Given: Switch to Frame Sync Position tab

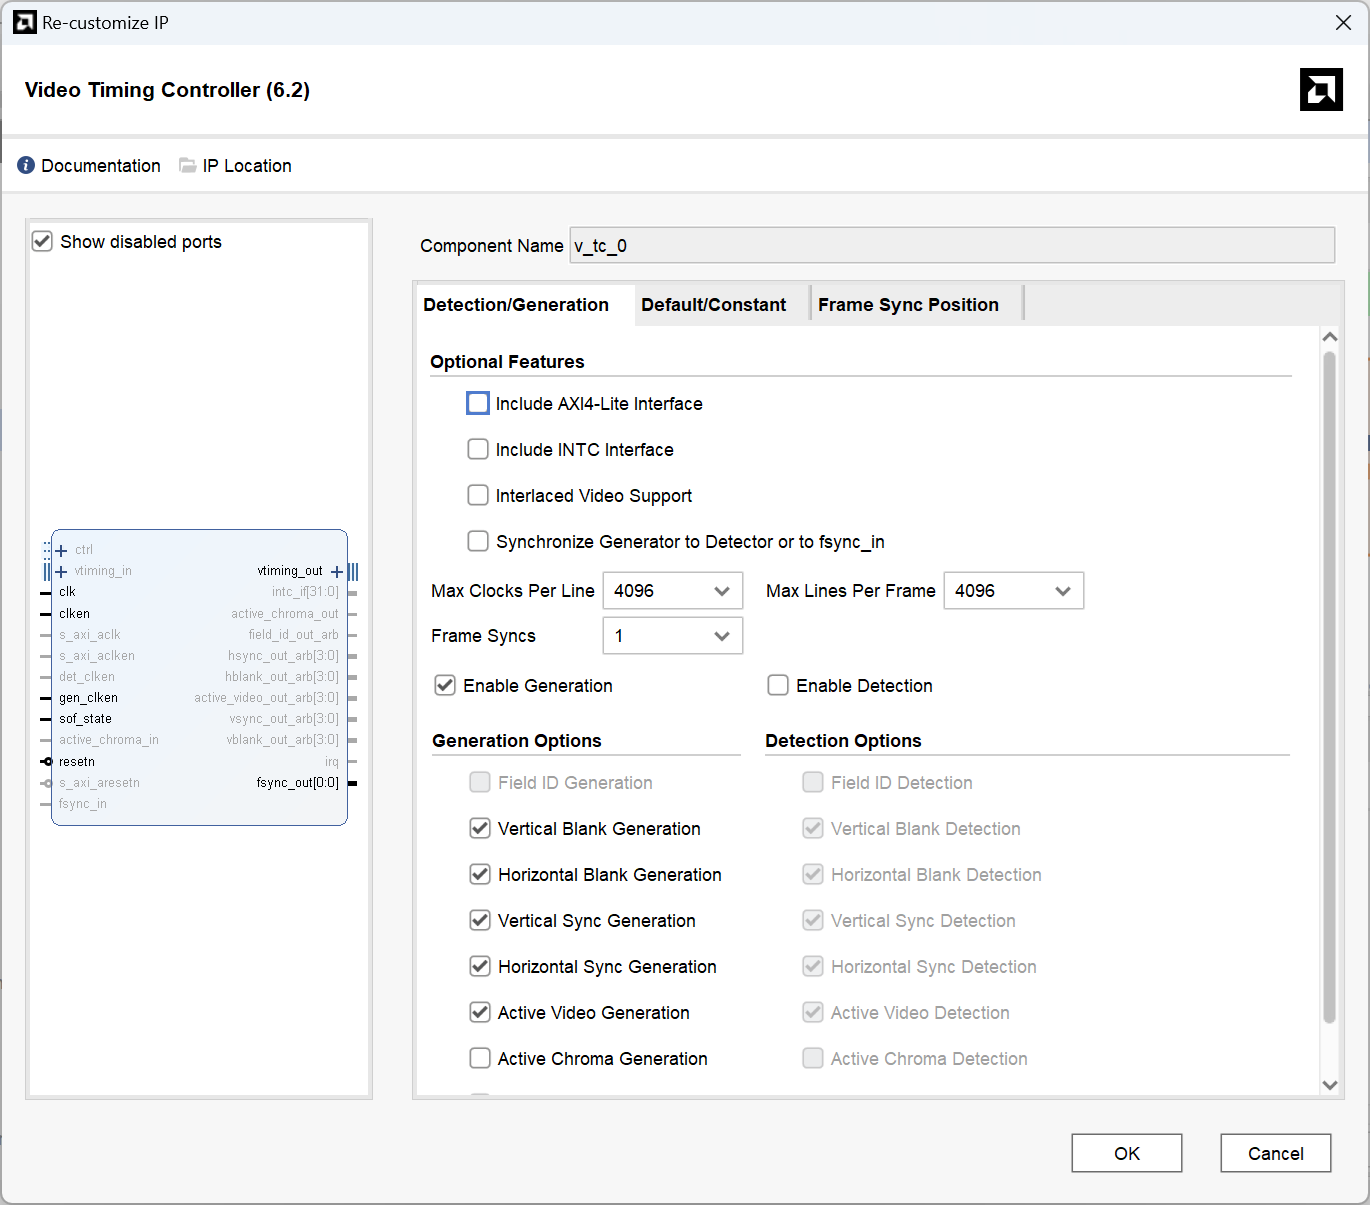Looking at the screenshot, I should coord(908,305).
